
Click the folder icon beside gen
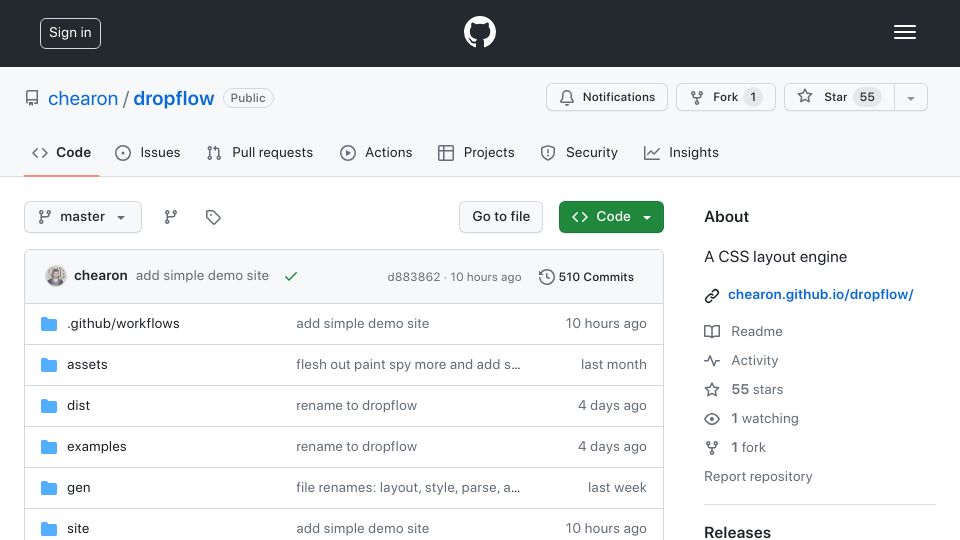pyautogui.click(x=49, y=488)
